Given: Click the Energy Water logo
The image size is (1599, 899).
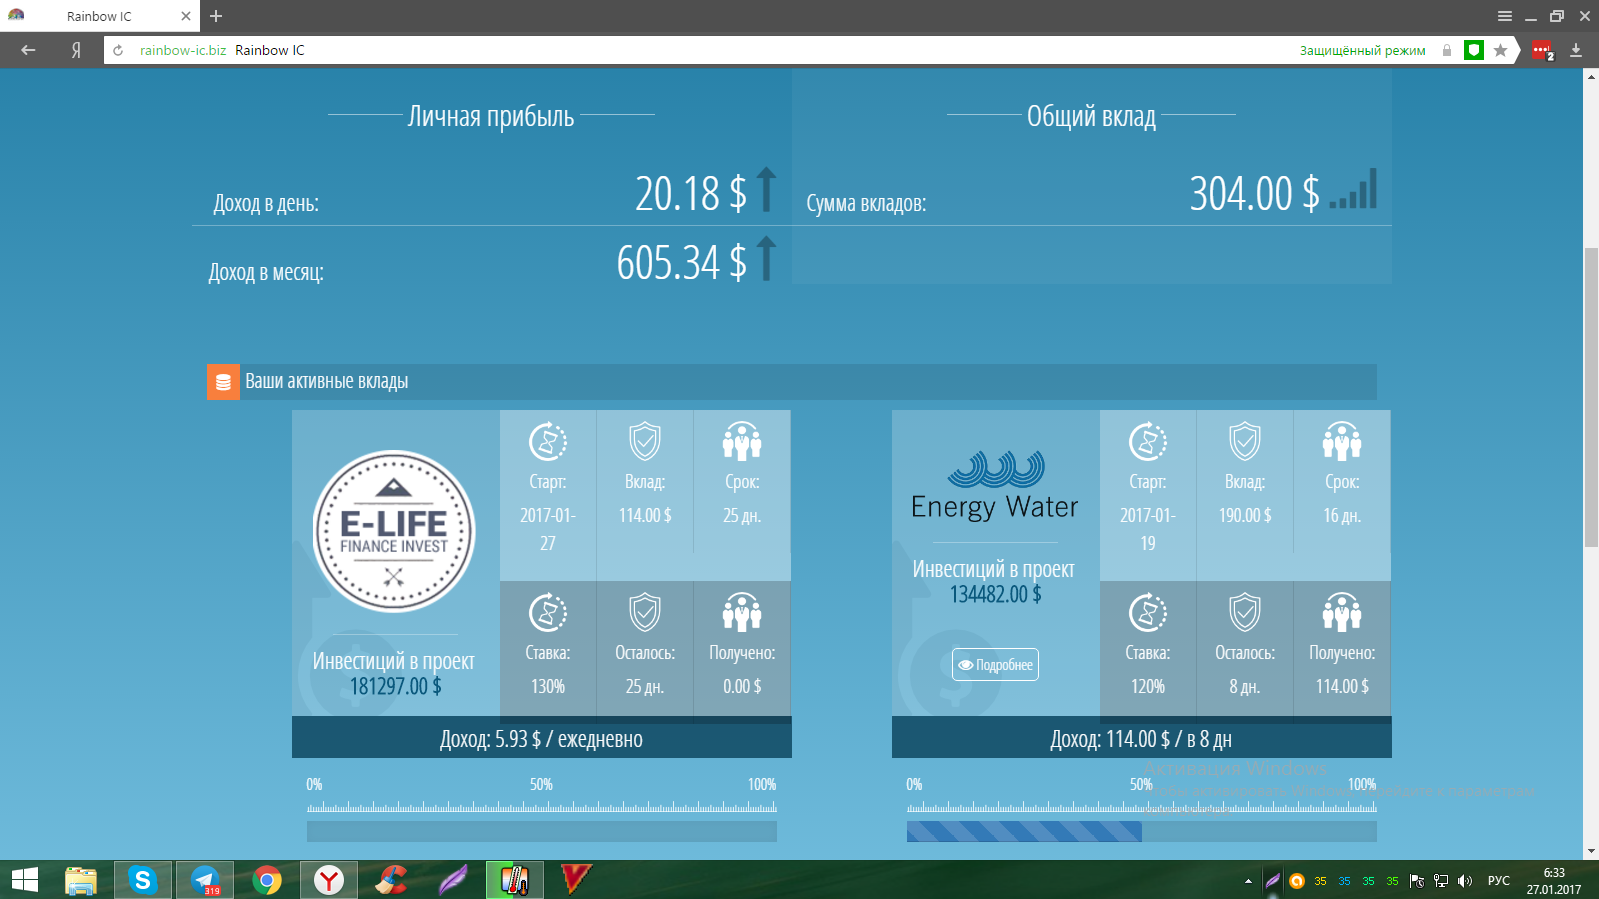Looking at the screenshot, I should tap(995, 486).
